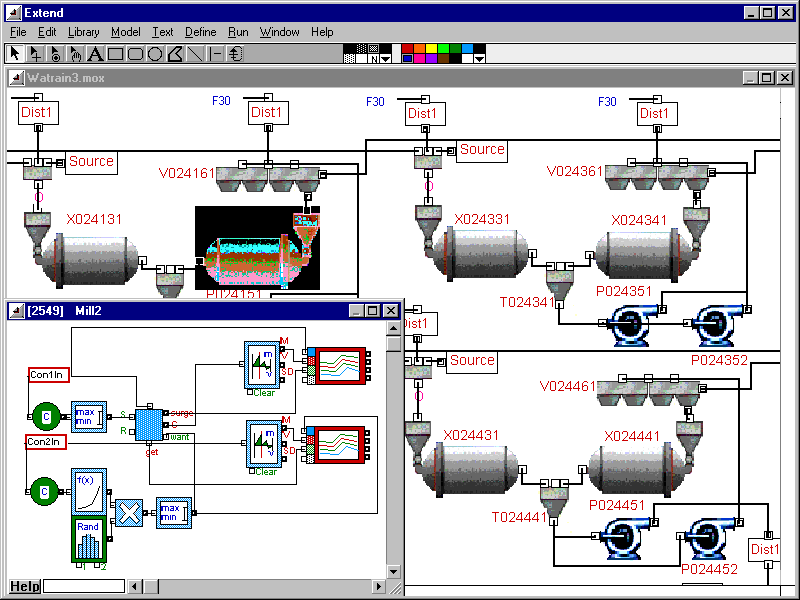
Task: Pick the orange color swatch
Action: point(419,48)
